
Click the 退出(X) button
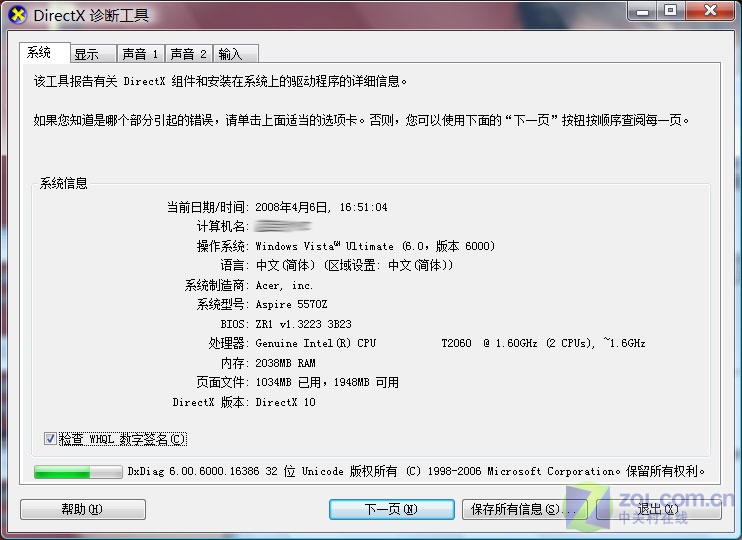[x=659, y=509]
